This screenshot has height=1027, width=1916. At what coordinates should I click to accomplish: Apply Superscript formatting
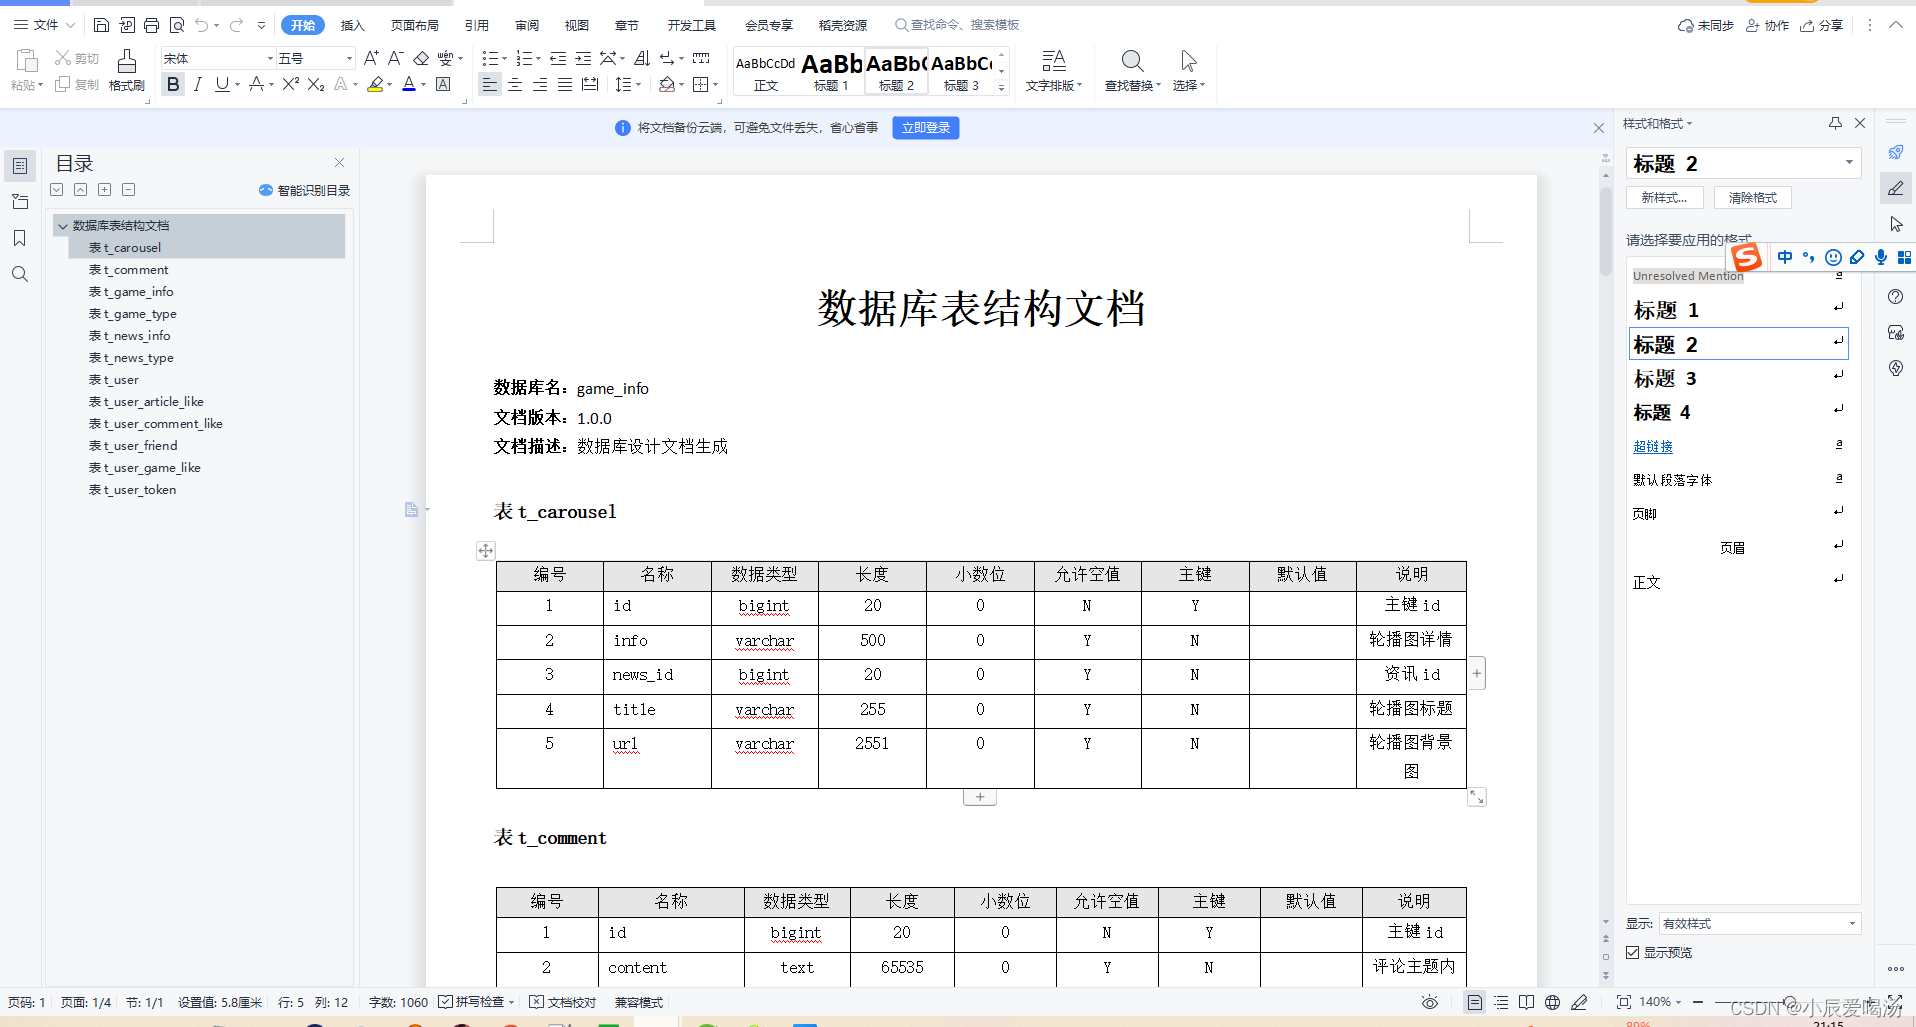point(290,85)
